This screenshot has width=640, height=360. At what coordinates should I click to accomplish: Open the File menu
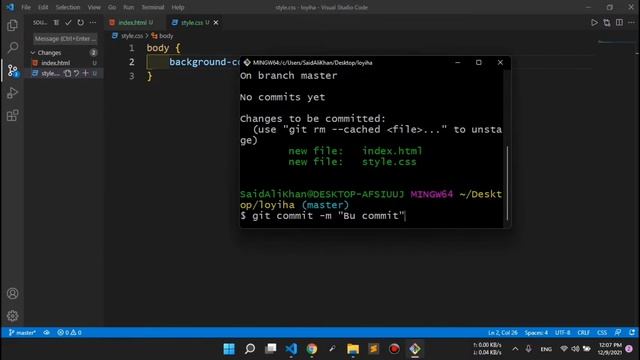tap(26, 7)
